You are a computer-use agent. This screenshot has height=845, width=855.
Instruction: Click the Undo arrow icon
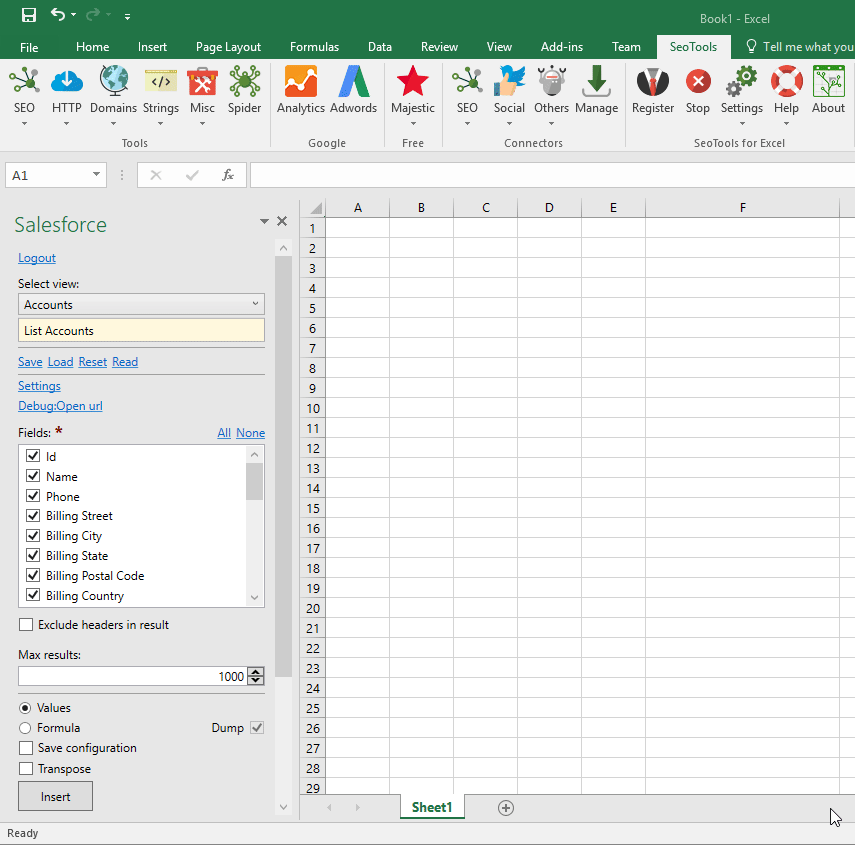[58, 14]
